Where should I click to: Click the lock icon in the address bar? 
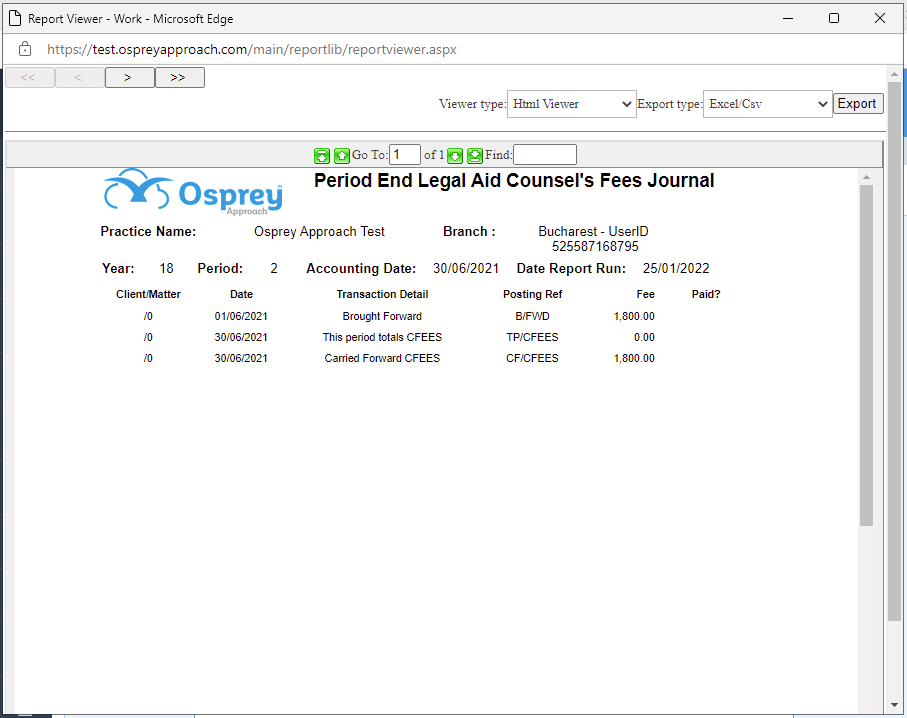(x=25, y=49)
